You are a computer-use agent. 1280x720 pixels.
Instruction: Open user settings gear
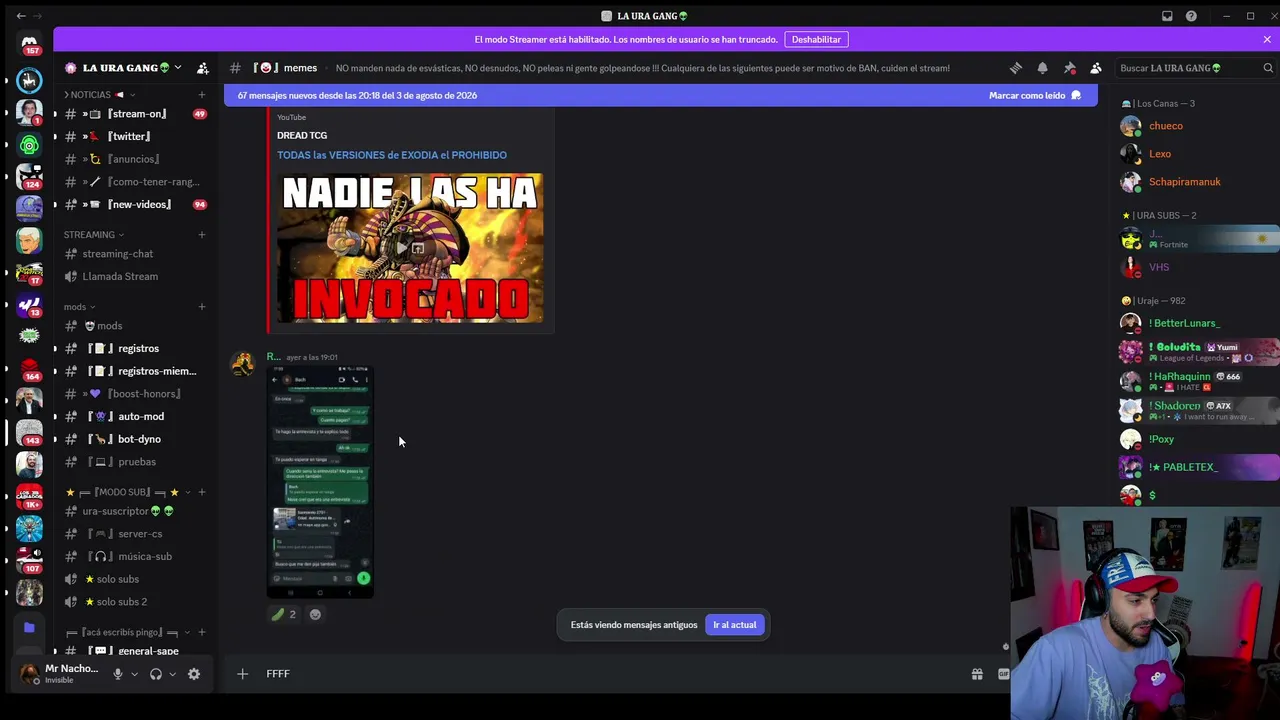pos(194,674)
